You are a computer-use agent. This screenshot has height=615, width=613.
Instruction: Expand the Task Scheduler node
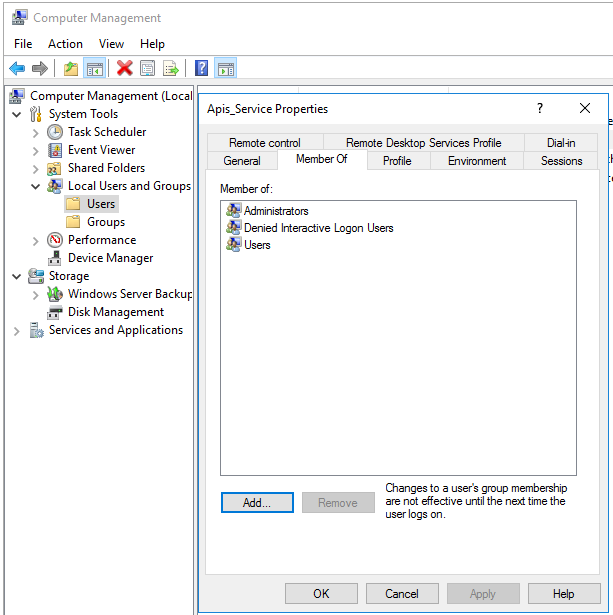pyautogui.click(x=36, y=132)
